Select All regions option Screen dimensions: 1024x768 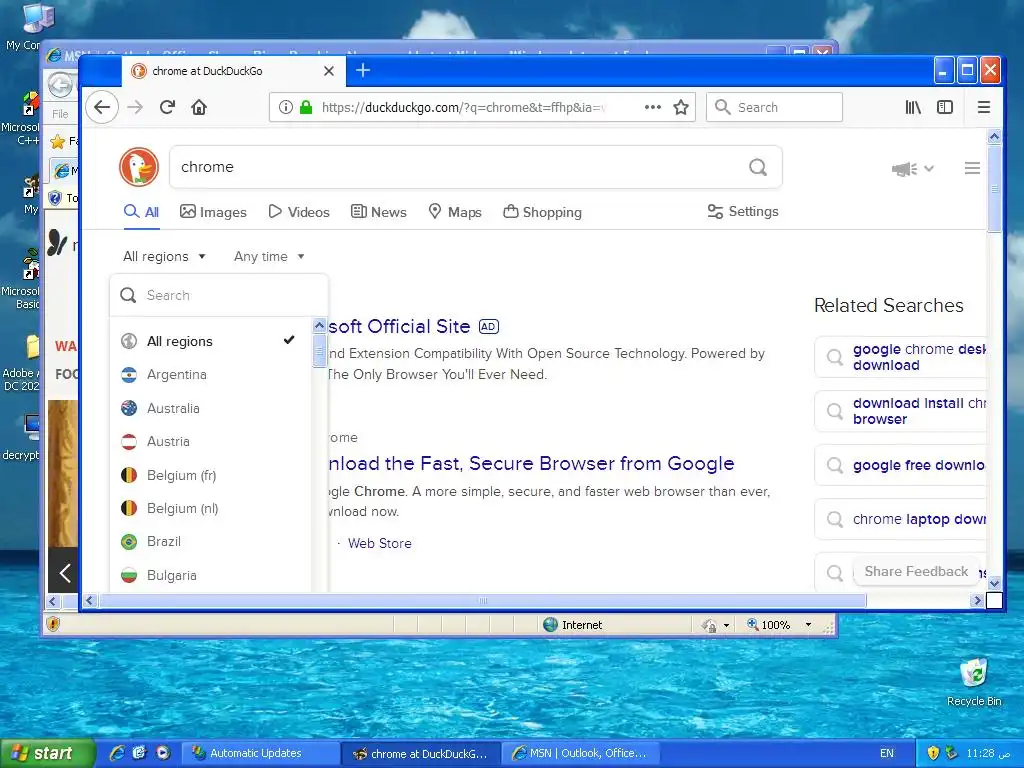click(210, 341)
